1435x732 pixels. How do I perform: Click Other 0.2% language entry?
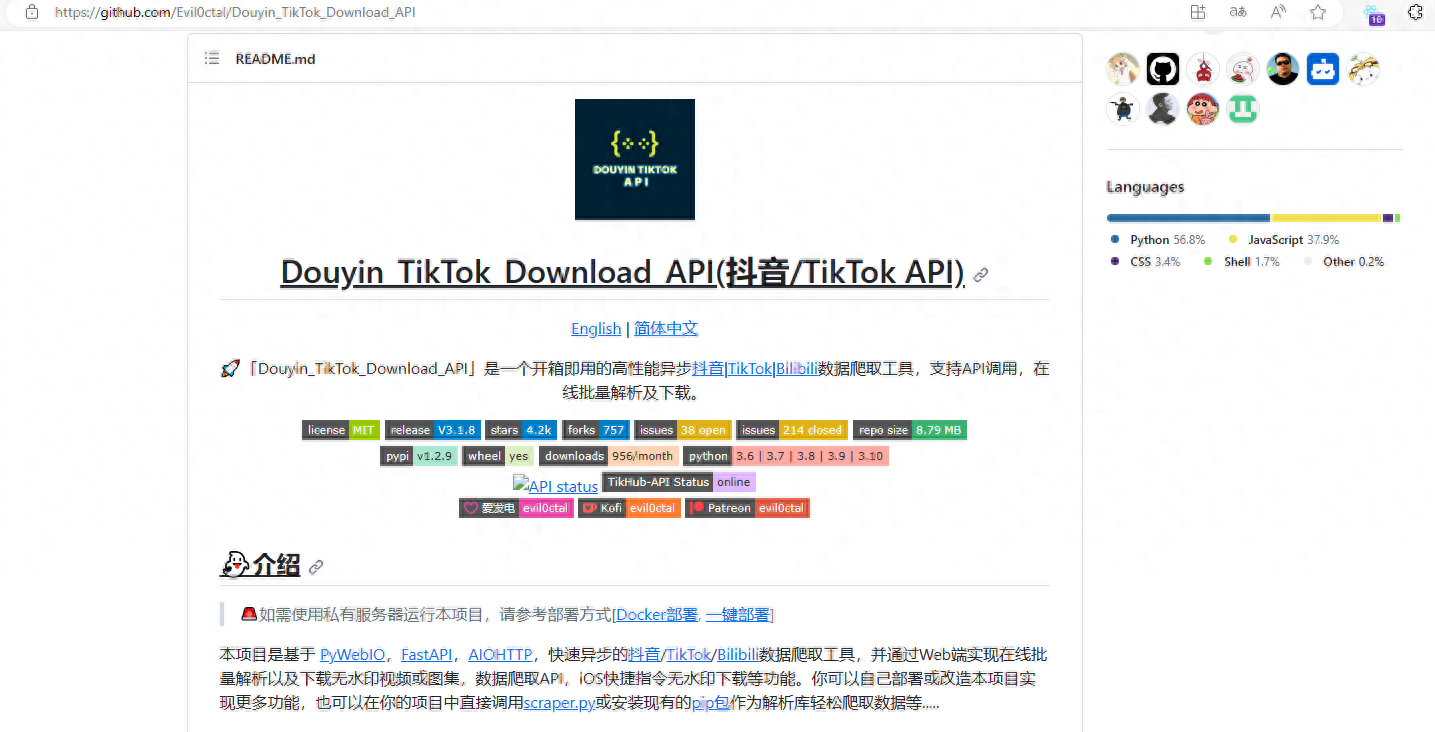[x=1345, y=262]
